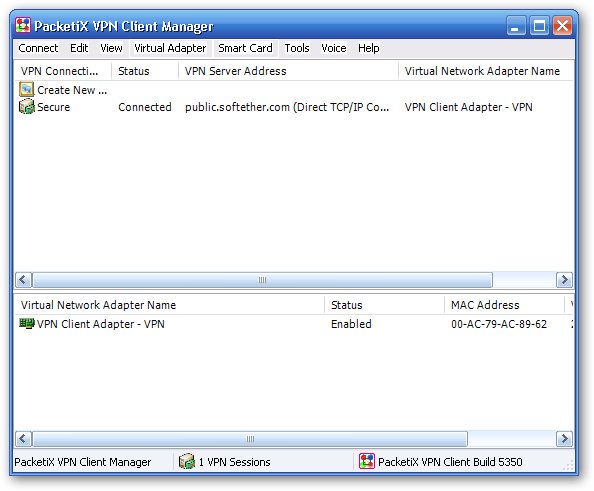Screen dimensions: 594x491
Task: Open the Smart Card menu
Action: [x=245, y=48]
